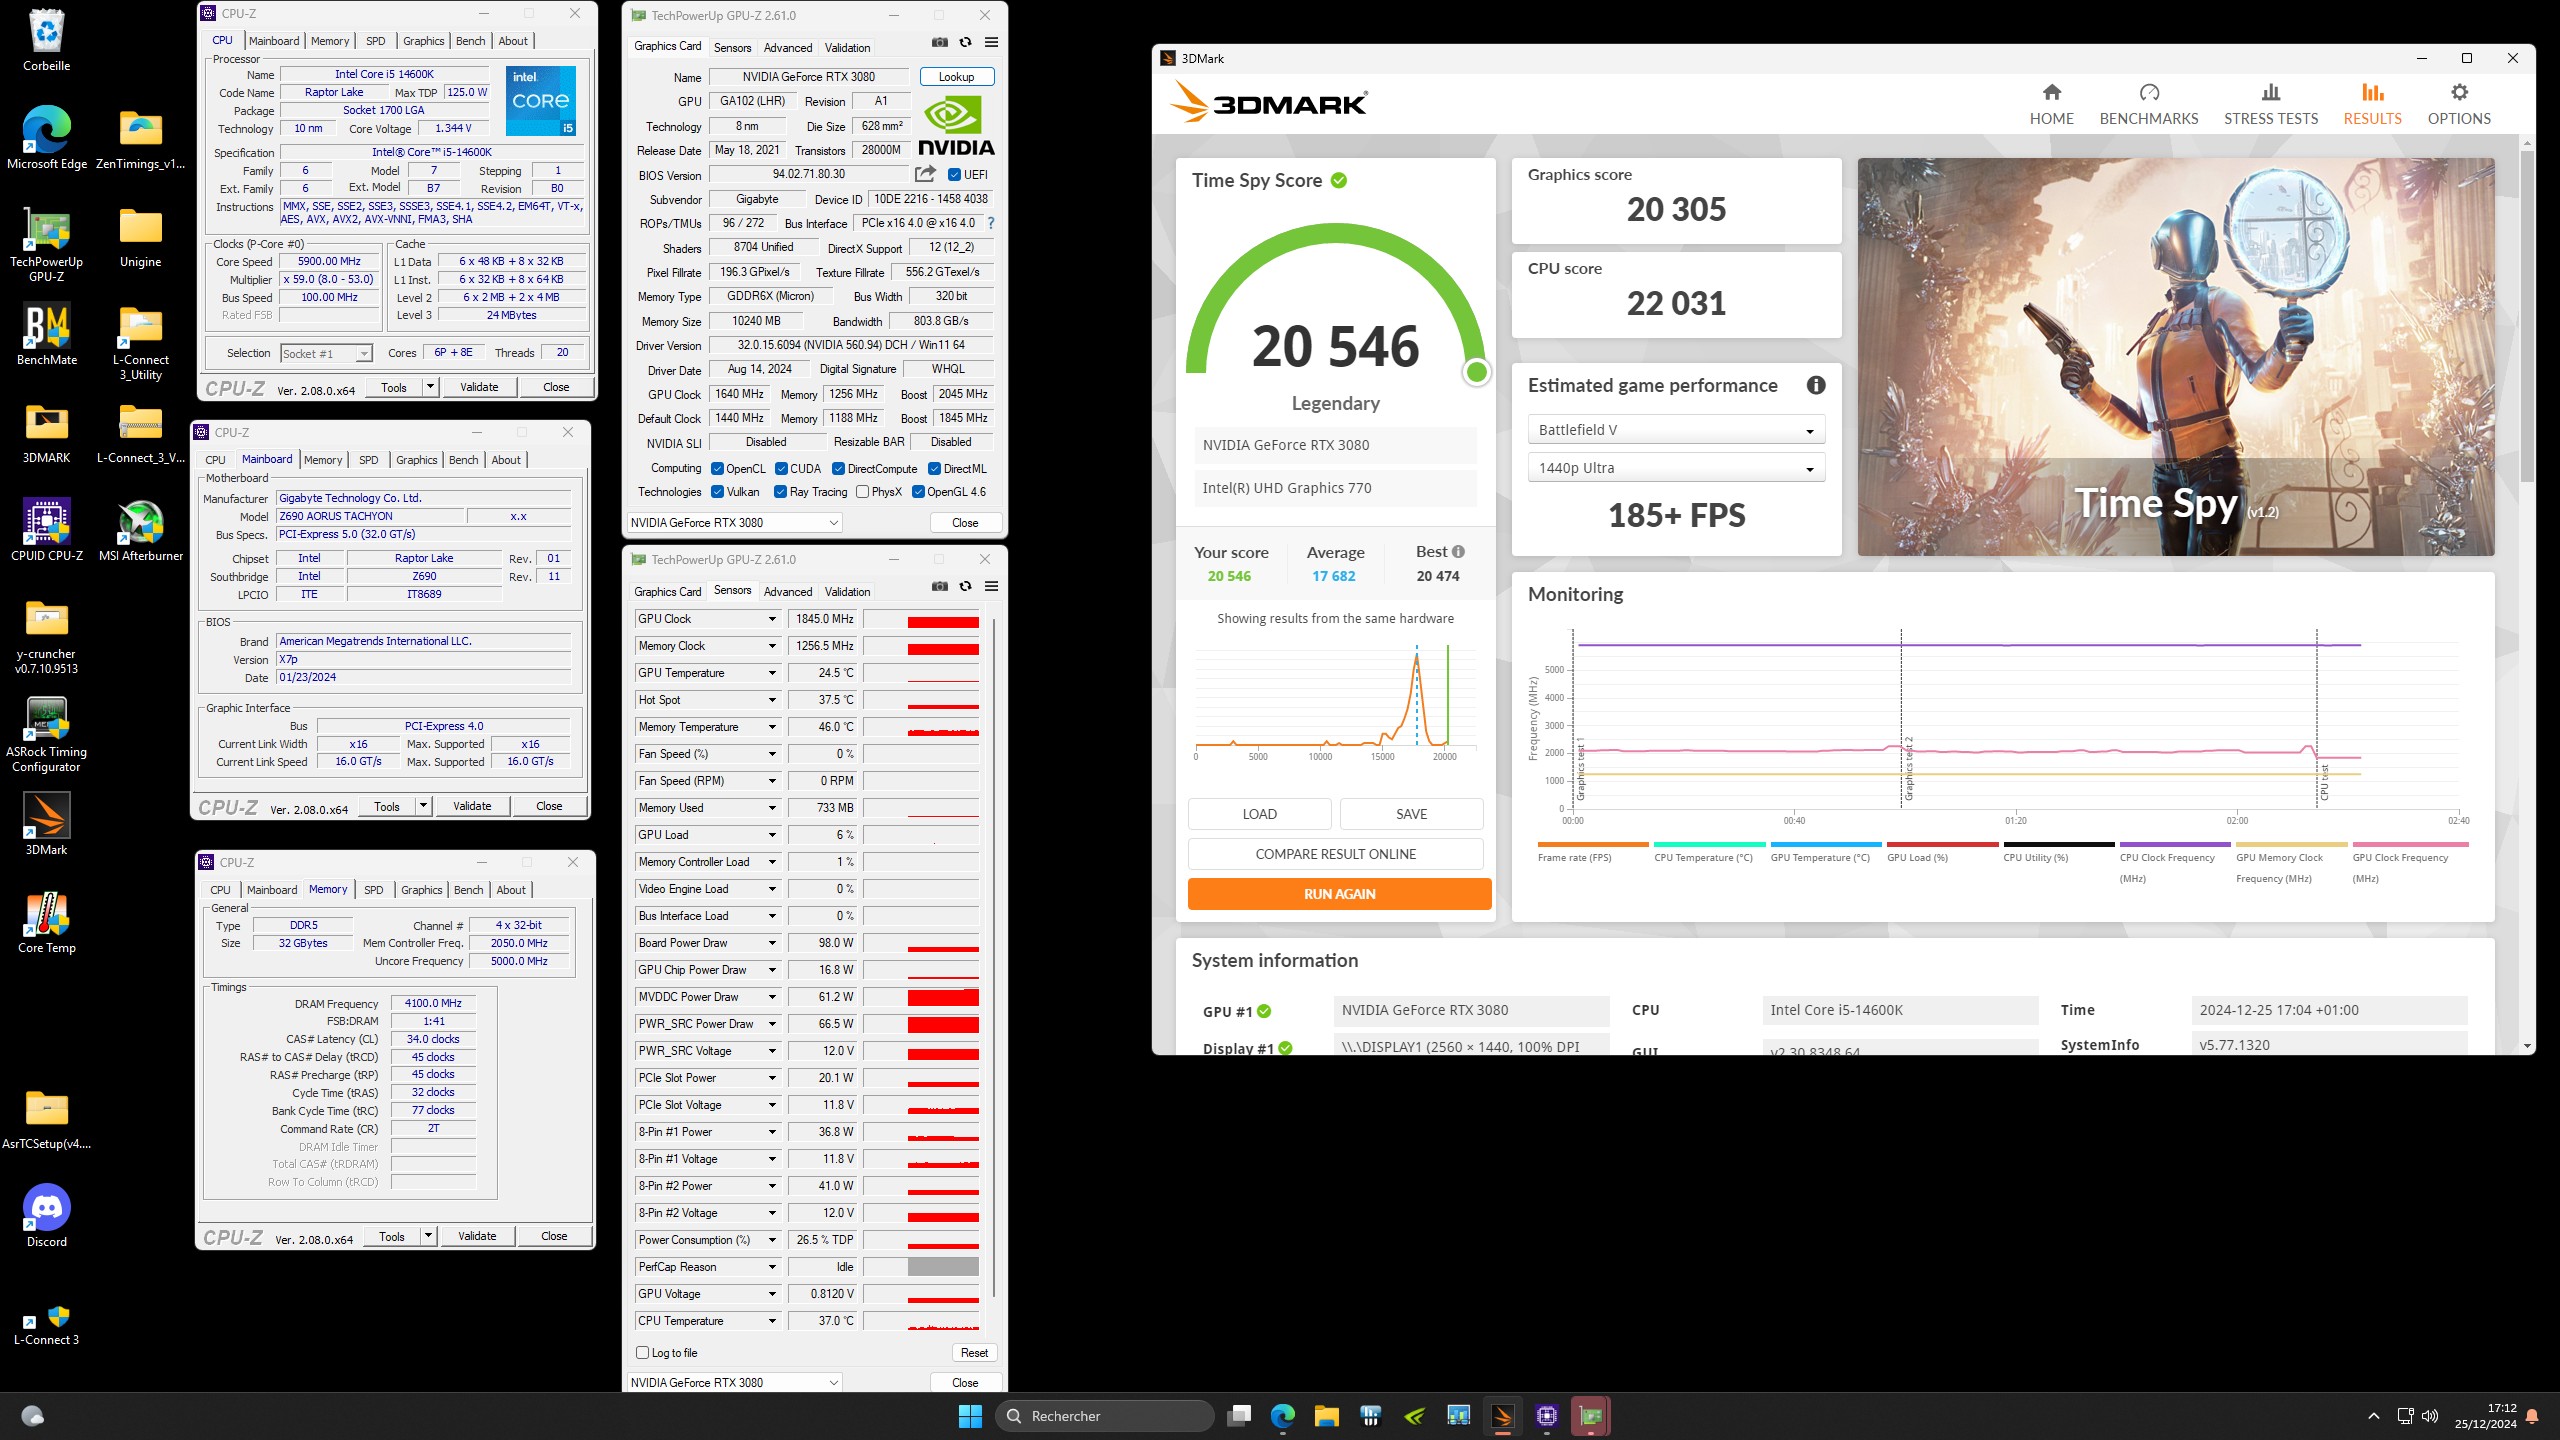Click CPU Clock Frequency legend color bar

tap(2175, 844)
